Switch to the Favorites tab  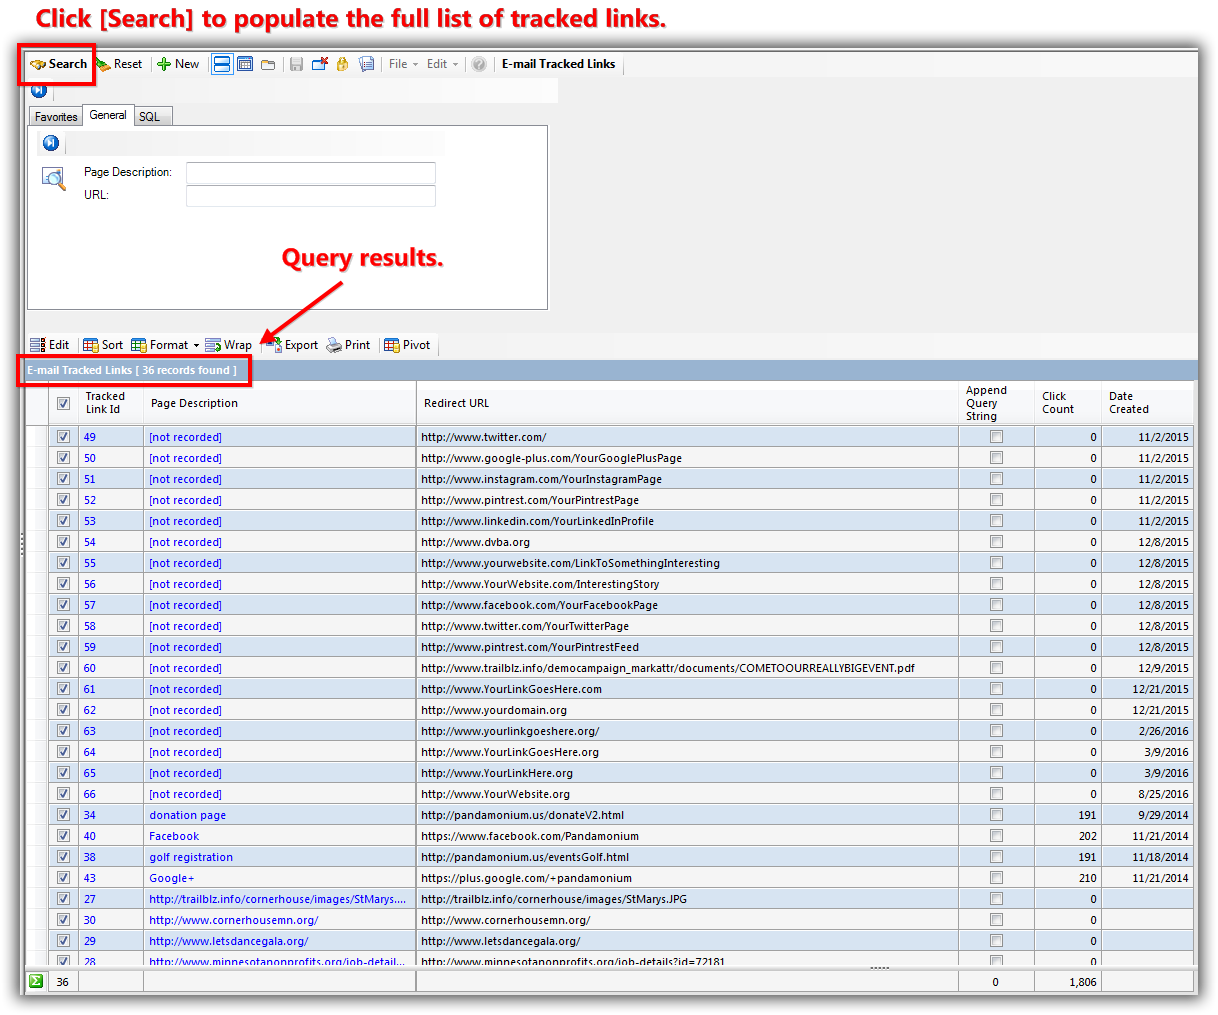(56, 117)
